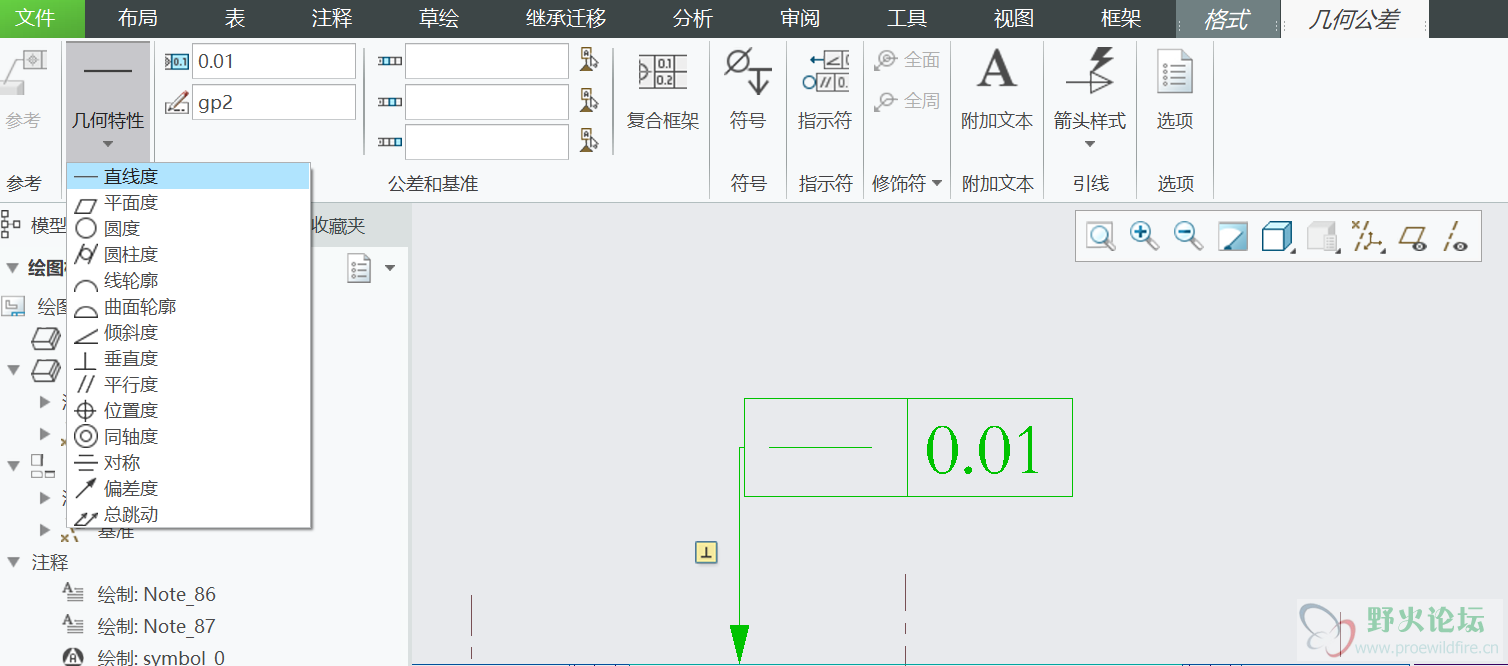Toggle plane display eye icon

pyautogui.click(x=1413, y=237)
